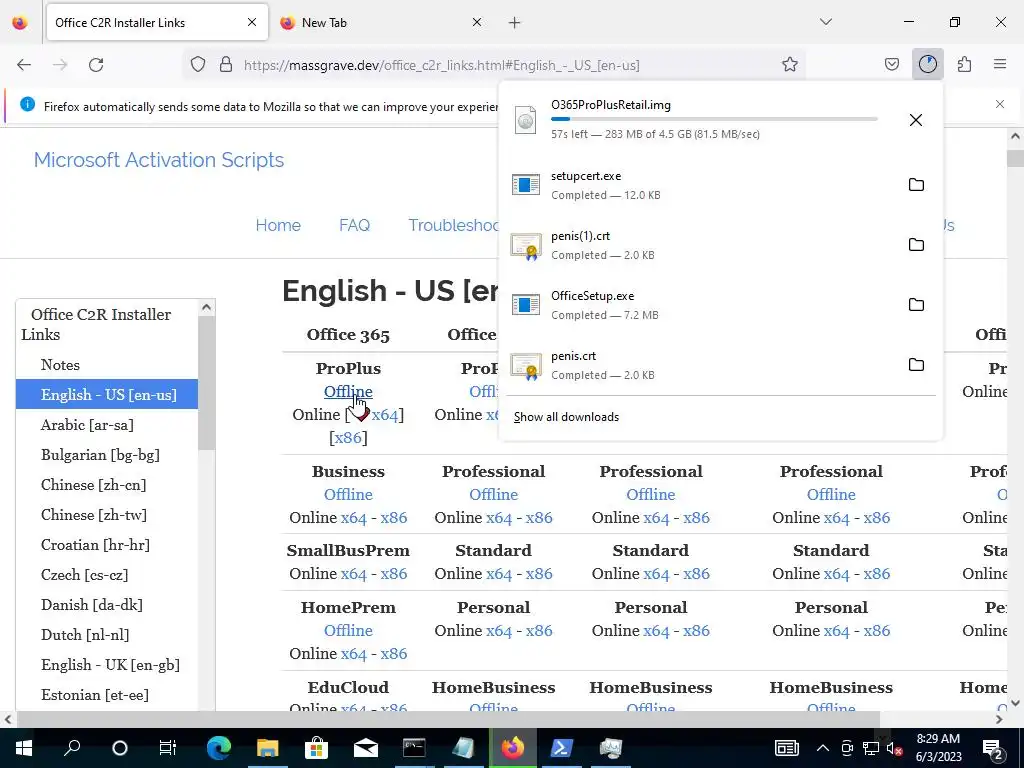This screenshot has width=1024, height=768.
Task: Select Notes in sidebar
Action: [x=60, y=364]
